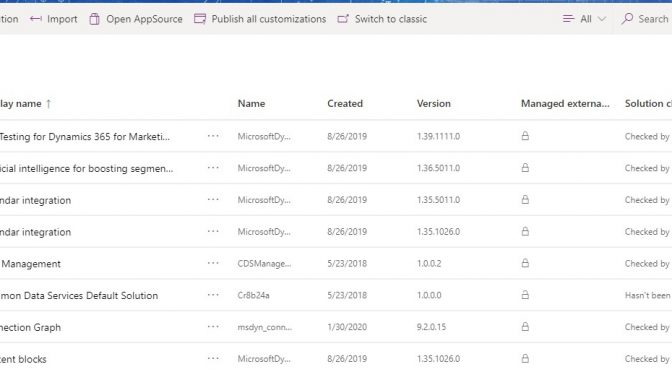The image size is (672, 372).
Task: Click version 1.36.5011.0
Action: [x=438, y=168]
